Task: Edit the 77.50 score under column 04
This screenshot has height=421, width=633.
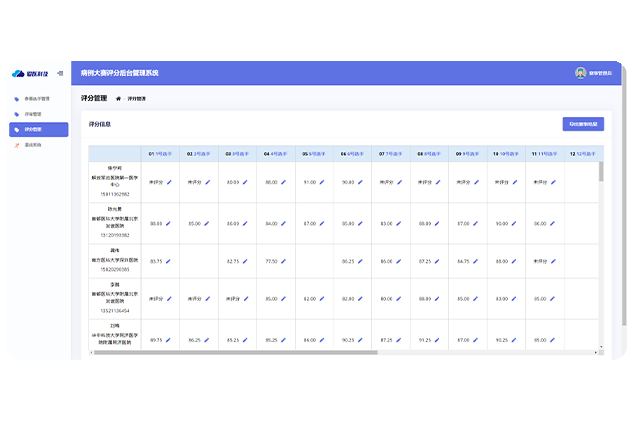Action: point(283,262)
